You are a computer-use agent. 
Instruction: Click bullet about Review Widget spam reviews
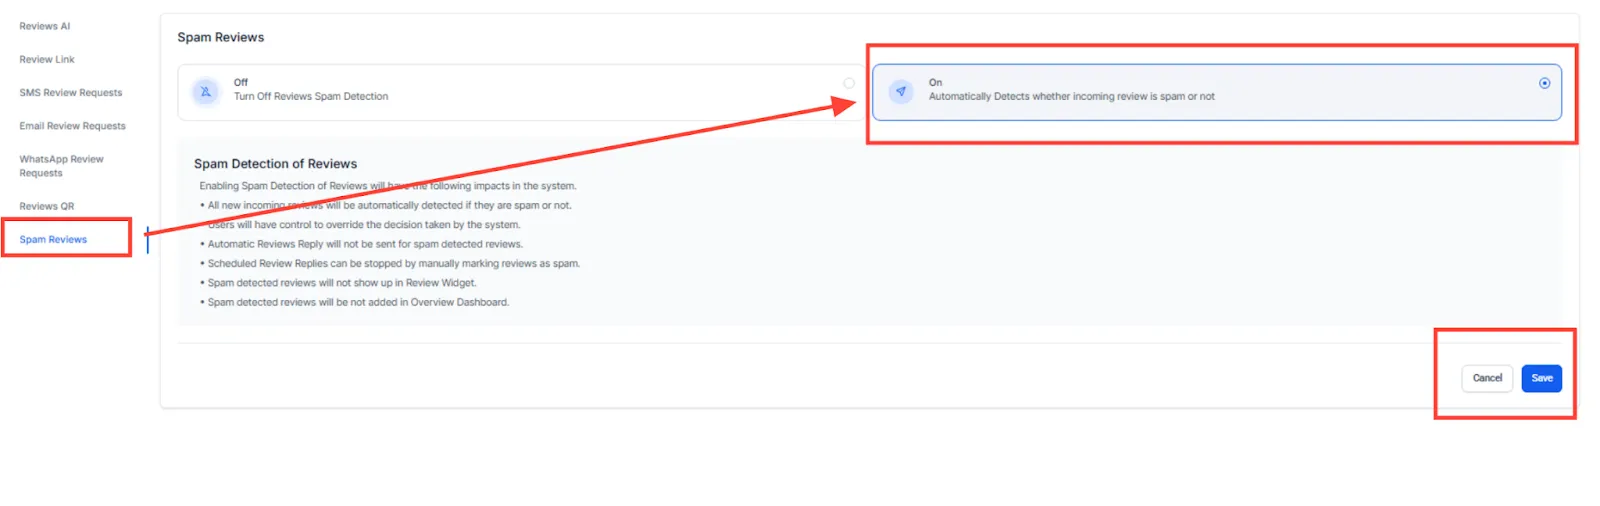(338, 283)
